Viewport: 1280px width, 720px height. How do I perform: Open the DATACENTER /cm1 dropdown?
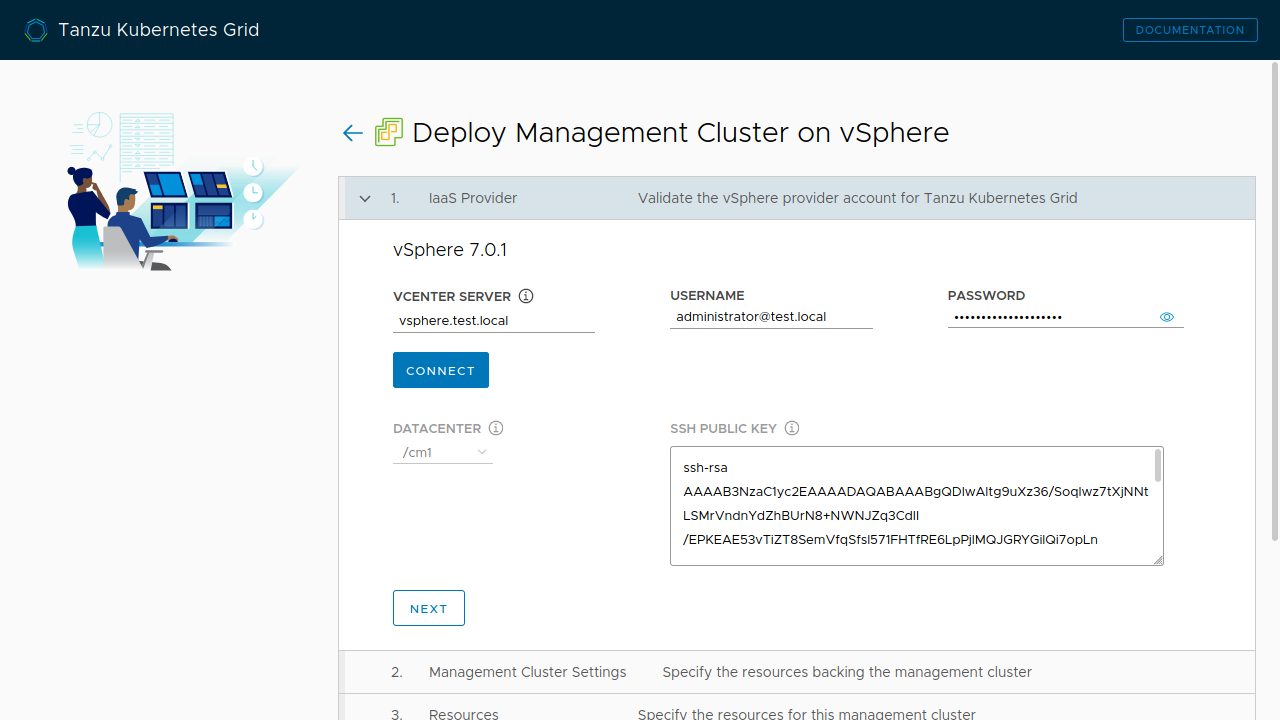pos(443,453)
